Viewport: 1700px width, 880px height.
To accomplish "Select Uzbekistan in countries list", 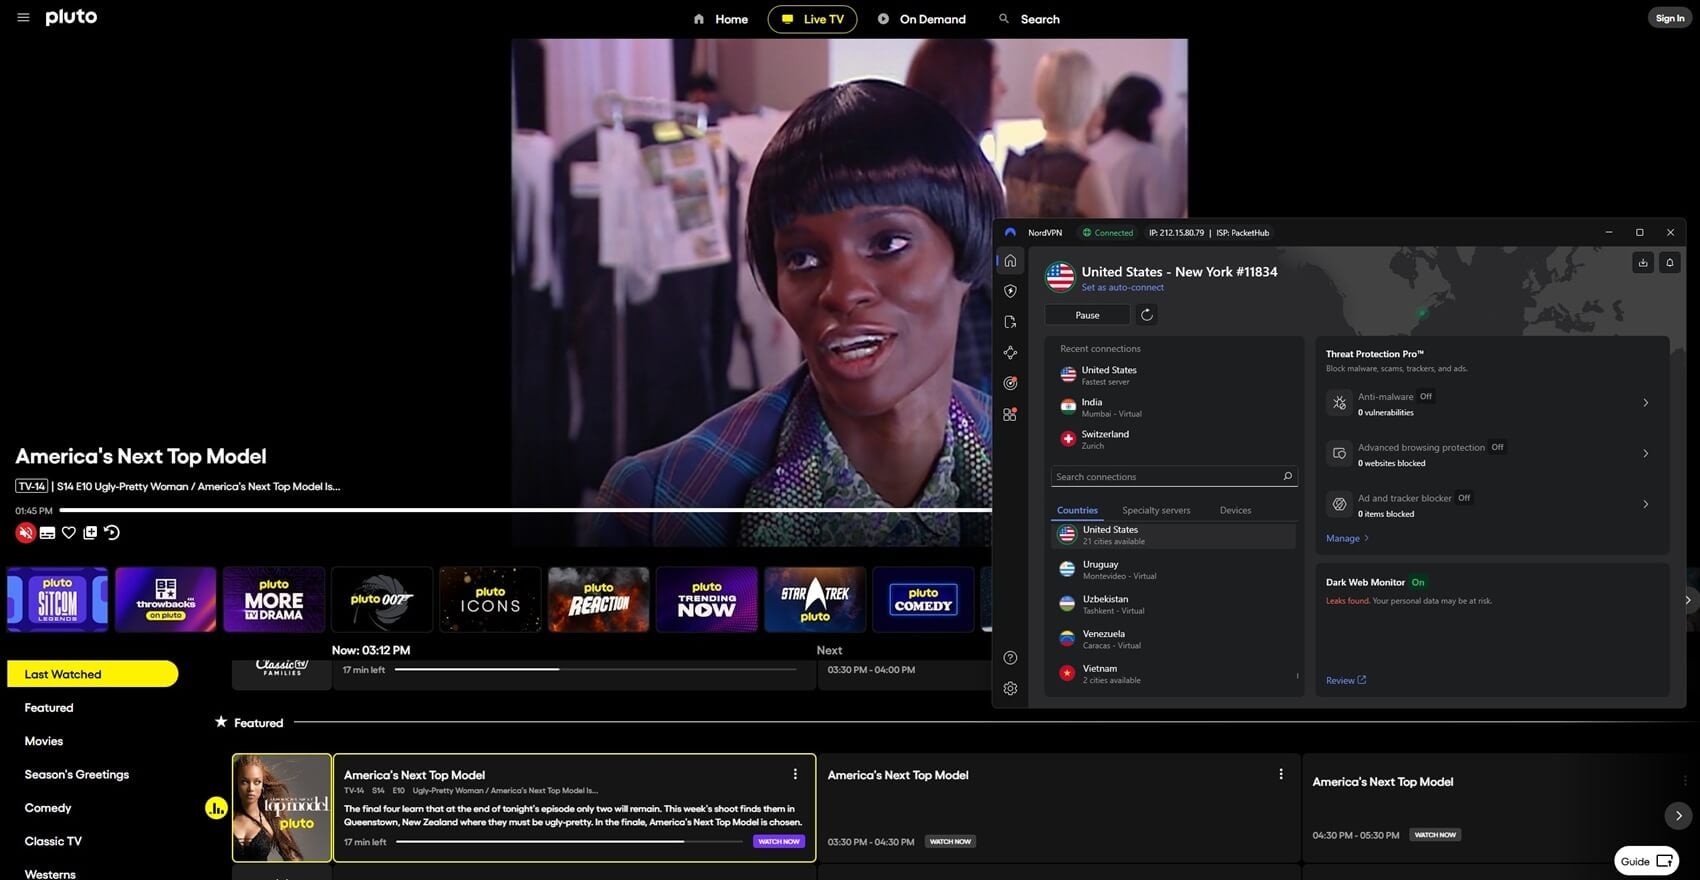I will (1174, 604).
